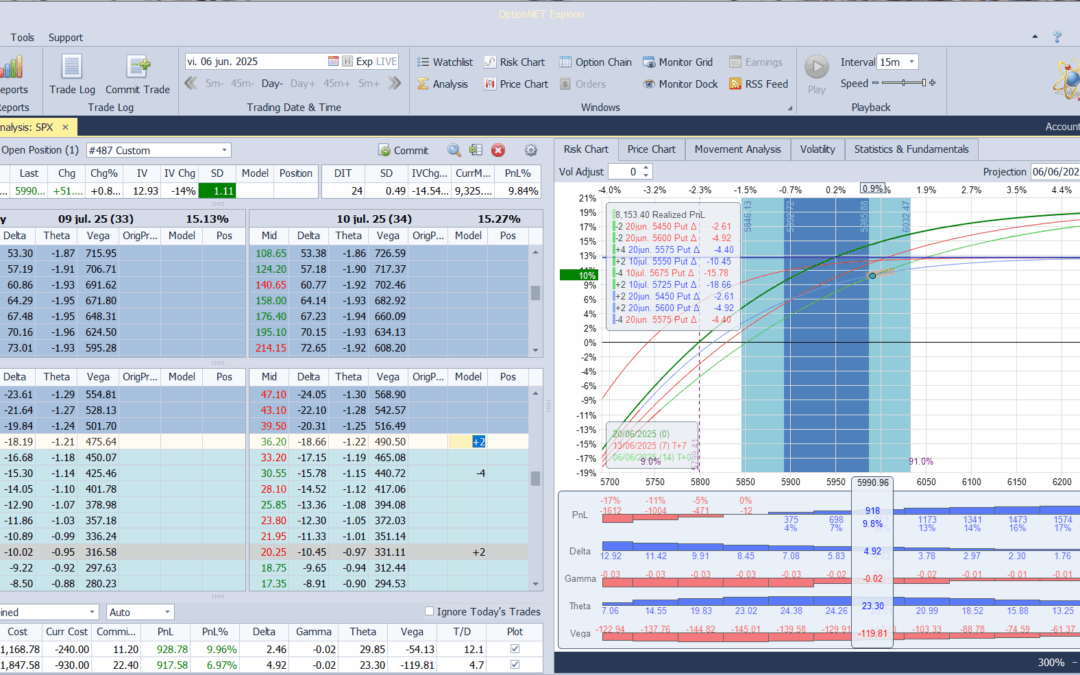The height and width of the screenshot is (675, 1080).
Task: Switch to the Volatility tab
Action: (818, 149)
